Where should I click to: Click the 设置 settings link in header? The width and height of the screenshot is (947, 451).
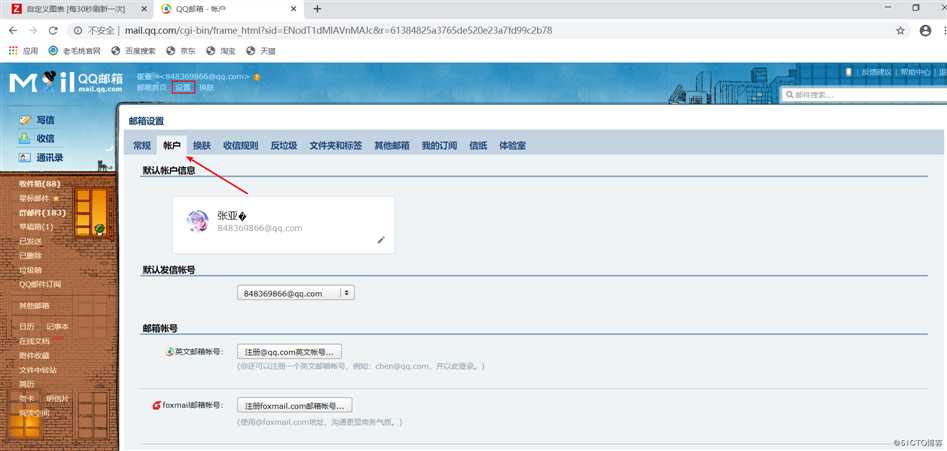[x=183, y=88]
